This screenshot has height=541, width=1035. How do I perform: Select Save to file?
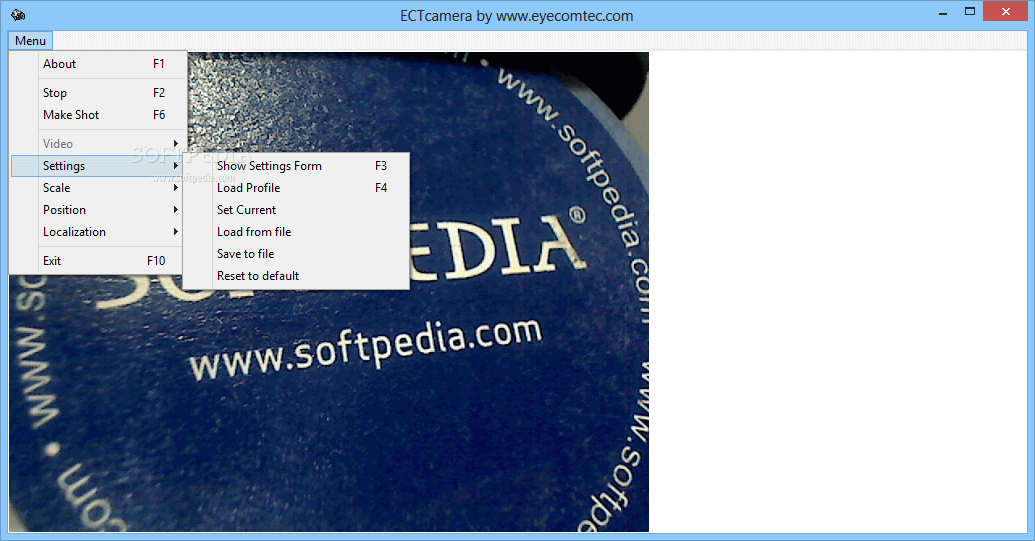click(296, 254)
